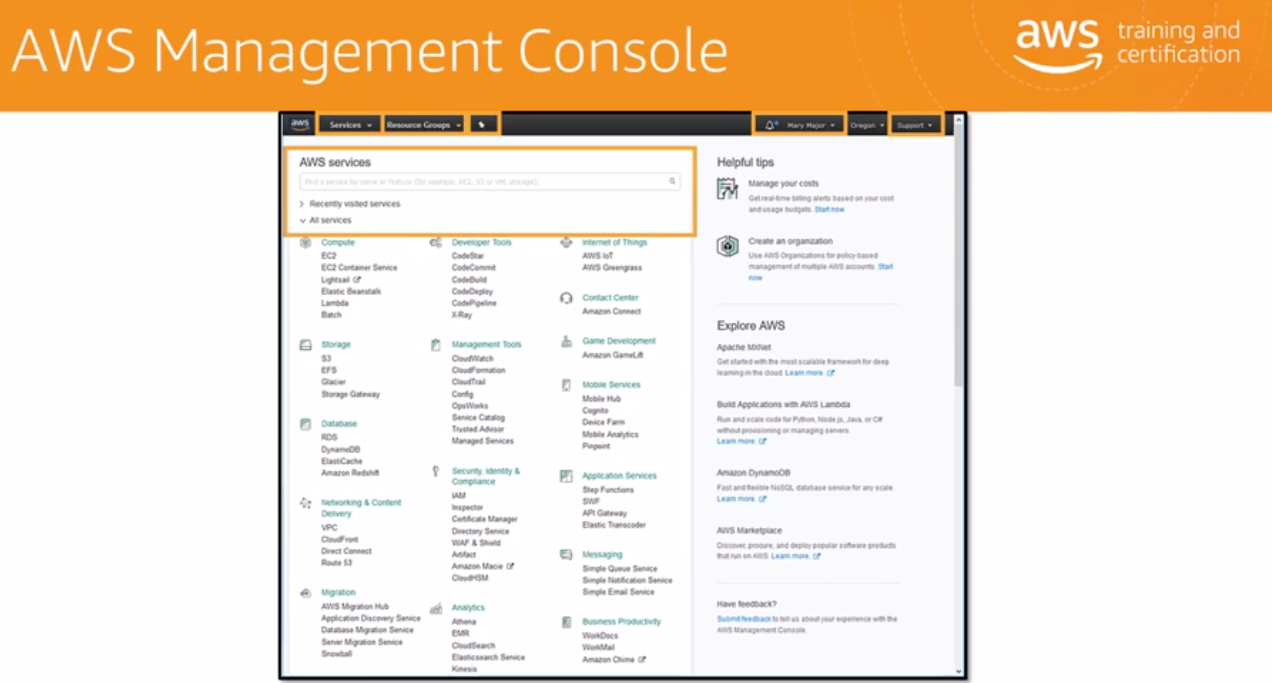Open API Gateway service link
Screen dimensions: 1272x683
(x=605, y=513)
